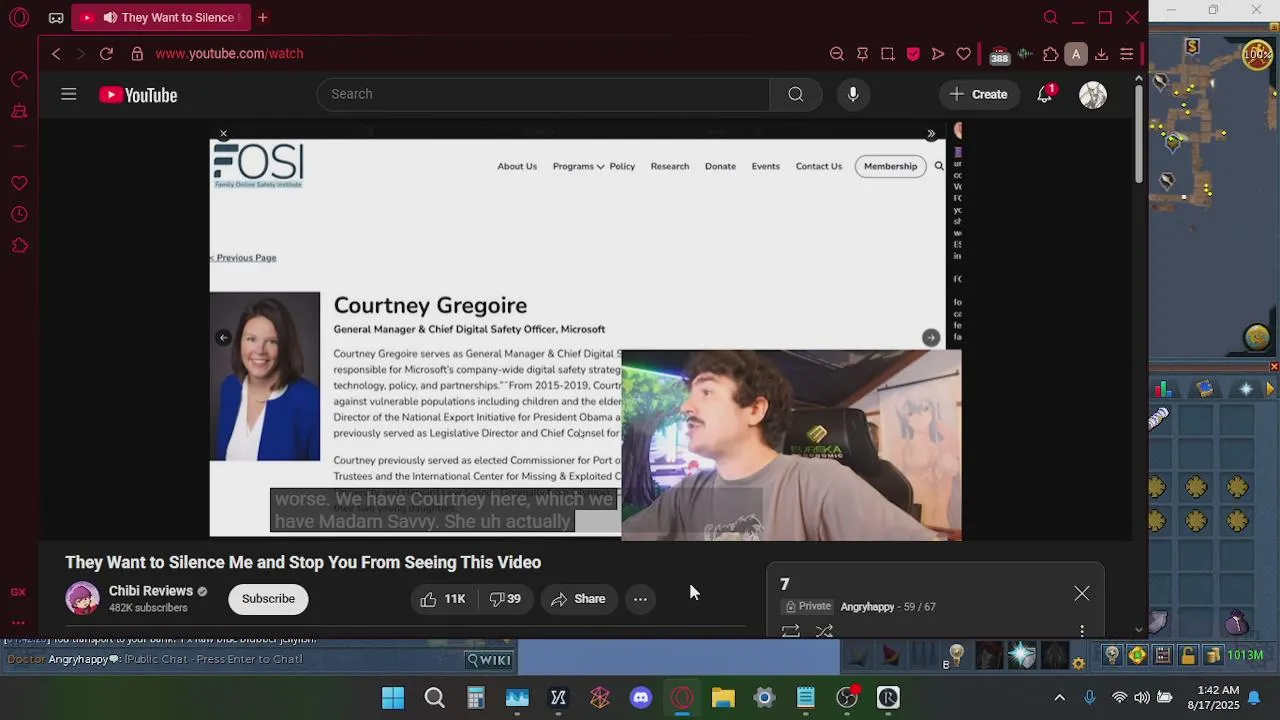The height and width of the screenshot is (720, 1280).
Task: Dislike the video with 39 dislikes
Action: [x=505, y=599]
